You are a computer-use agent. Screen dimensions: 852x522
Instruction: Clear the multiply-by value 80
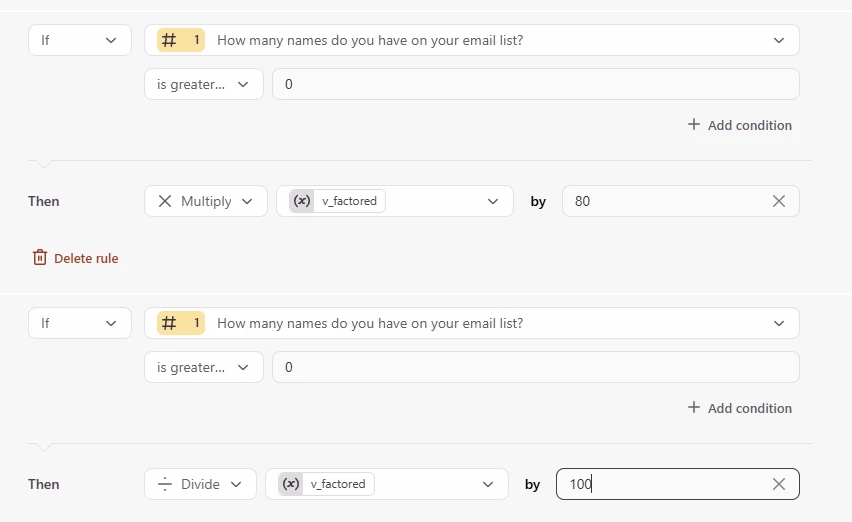coord(779,201)
